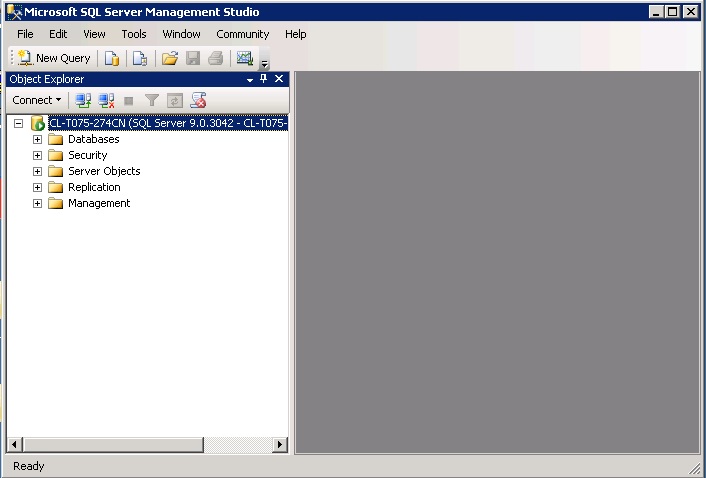
Task: Click the New Query button
Action: tap(54, 58)
